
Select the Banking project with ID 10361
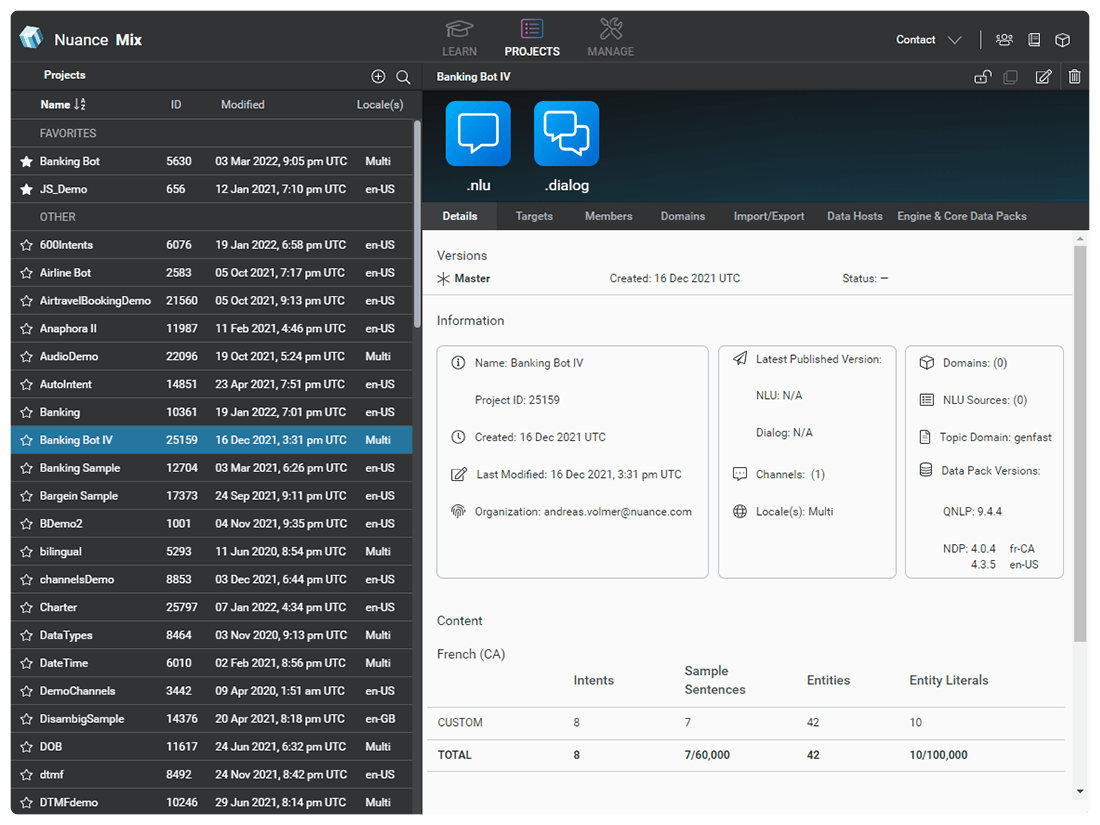211,412
